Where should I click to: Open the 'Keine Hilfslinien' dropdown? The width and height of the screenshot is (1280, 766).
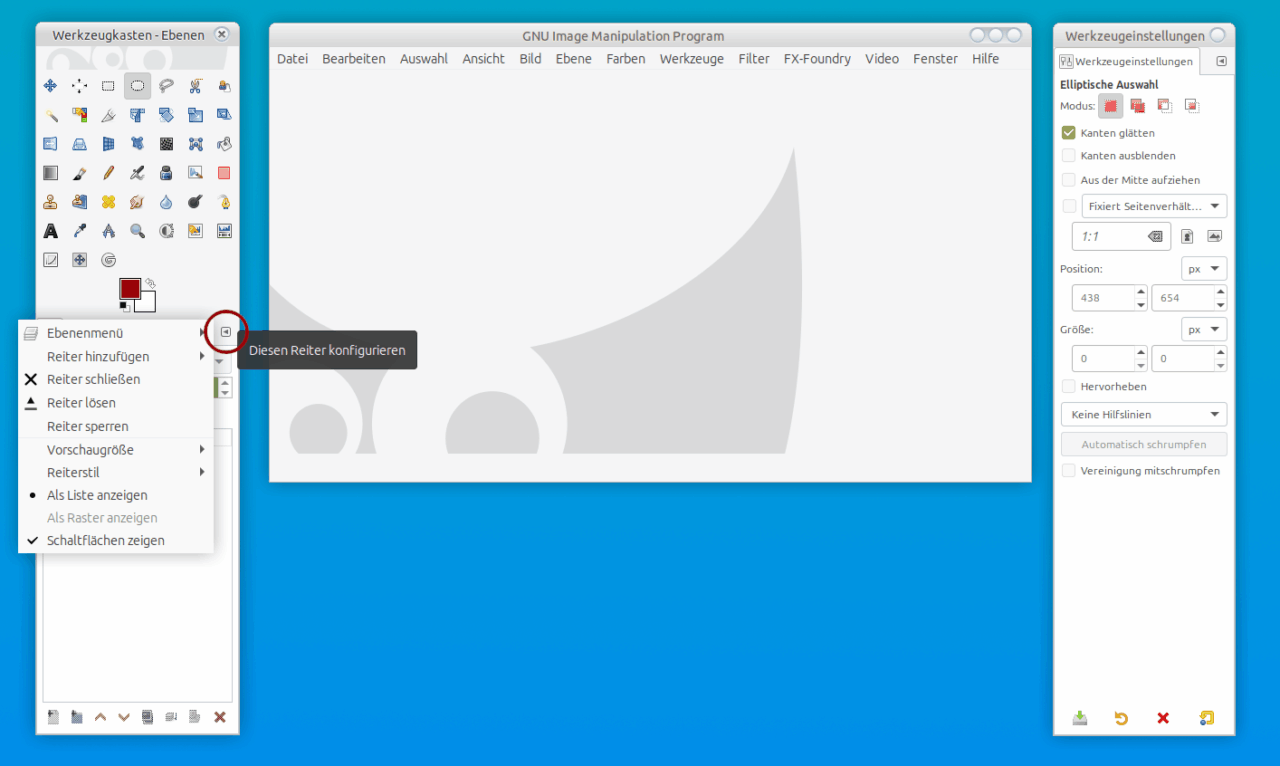pyautogui.click(x=1144, y=414)
